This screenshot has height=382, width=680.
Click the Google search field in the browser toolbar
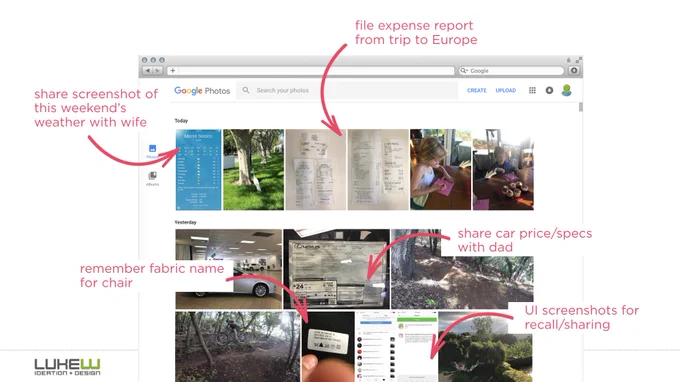[x=511, y=71]
